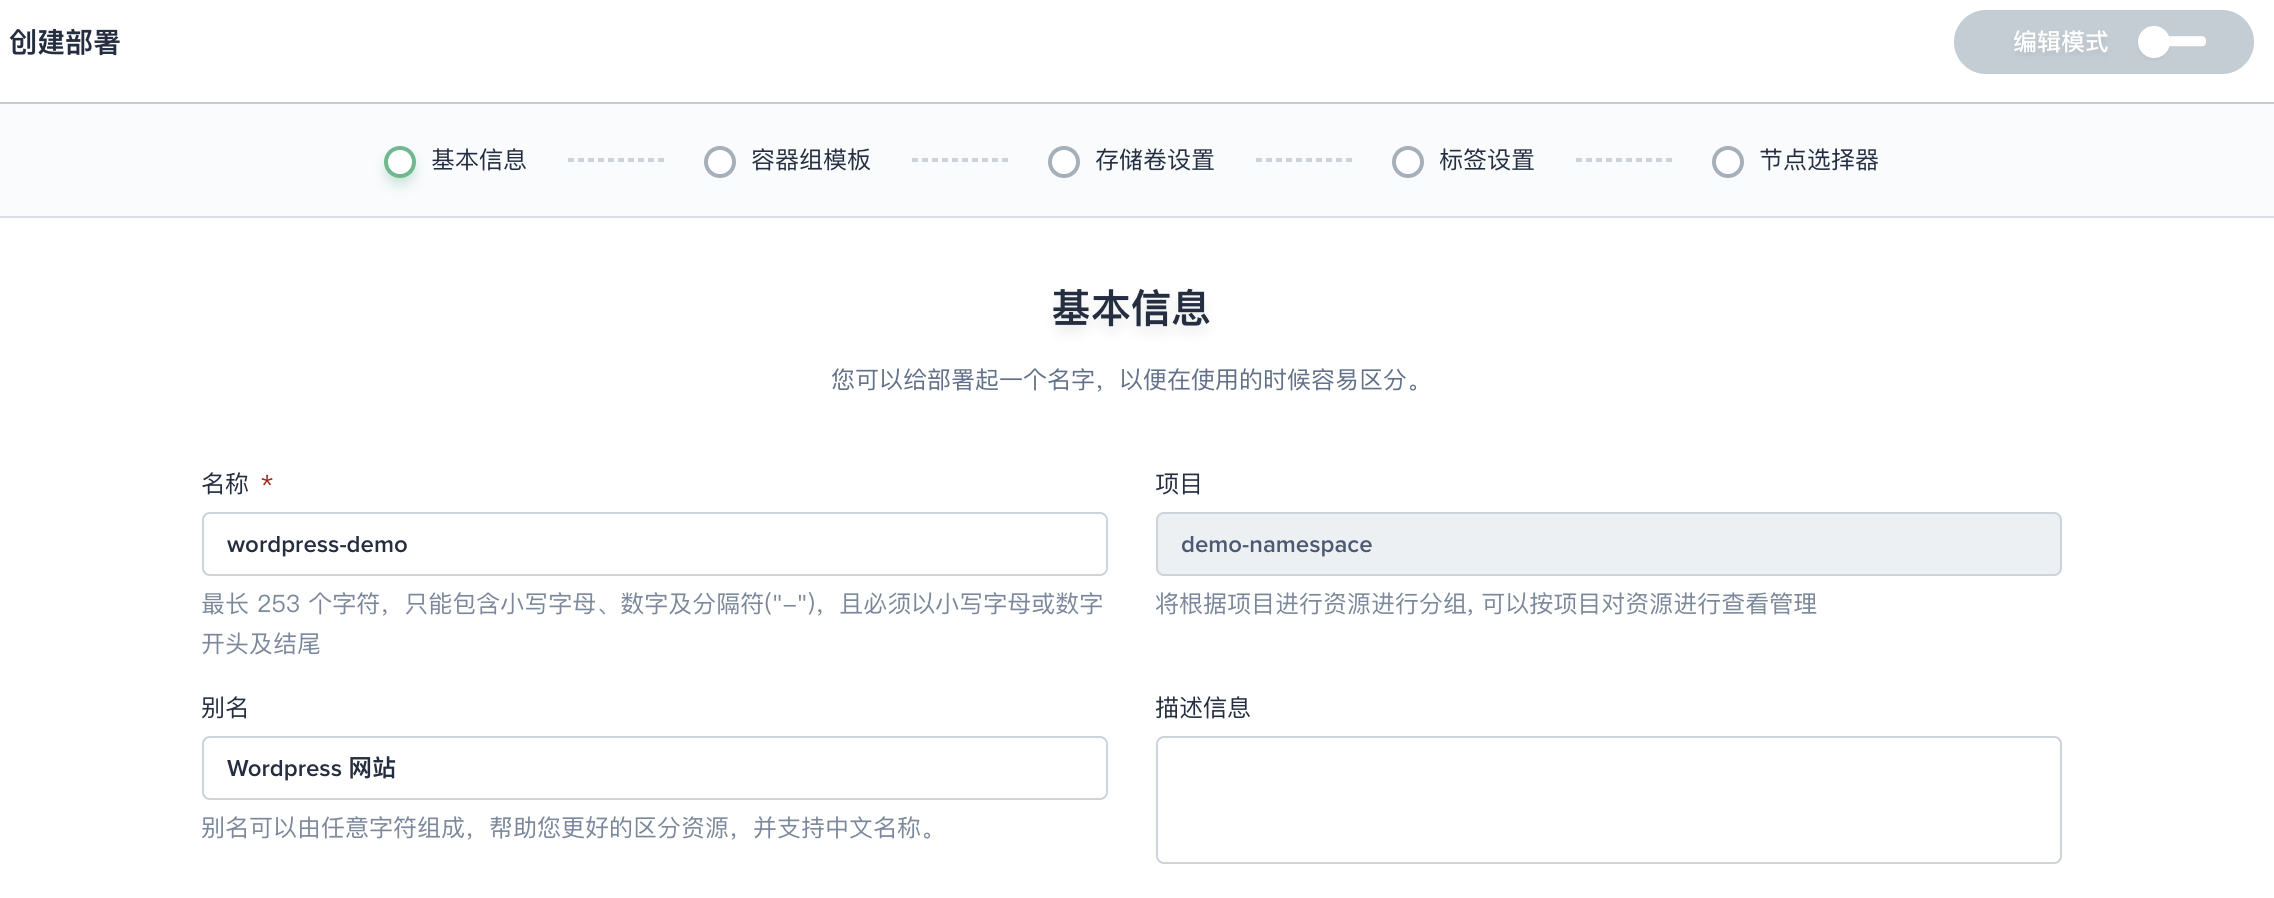Click the circle icon for 标签设置 step
Viewport: 2274px width, 898px height.
coord(1407,161)
